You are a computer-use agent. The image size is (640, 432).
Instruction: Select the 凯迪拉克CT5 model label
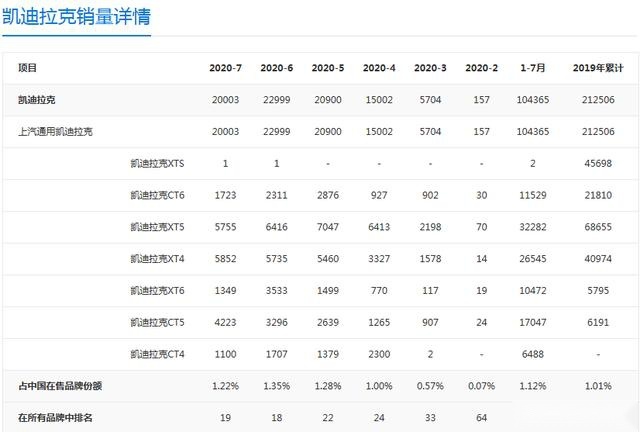point(158,322)
